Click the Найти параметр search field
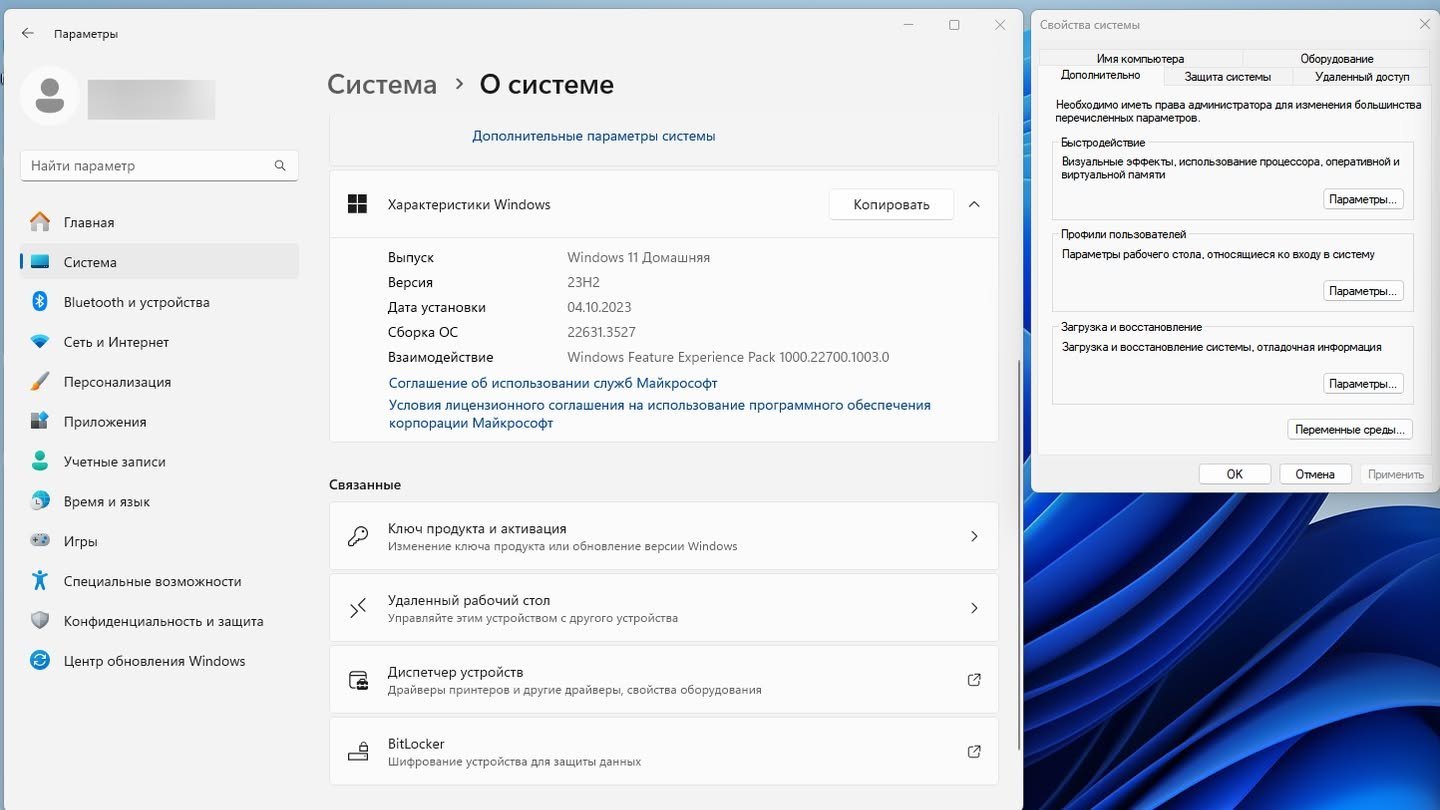The height and width of the screenshot is (810, 1440). (160, 166)
